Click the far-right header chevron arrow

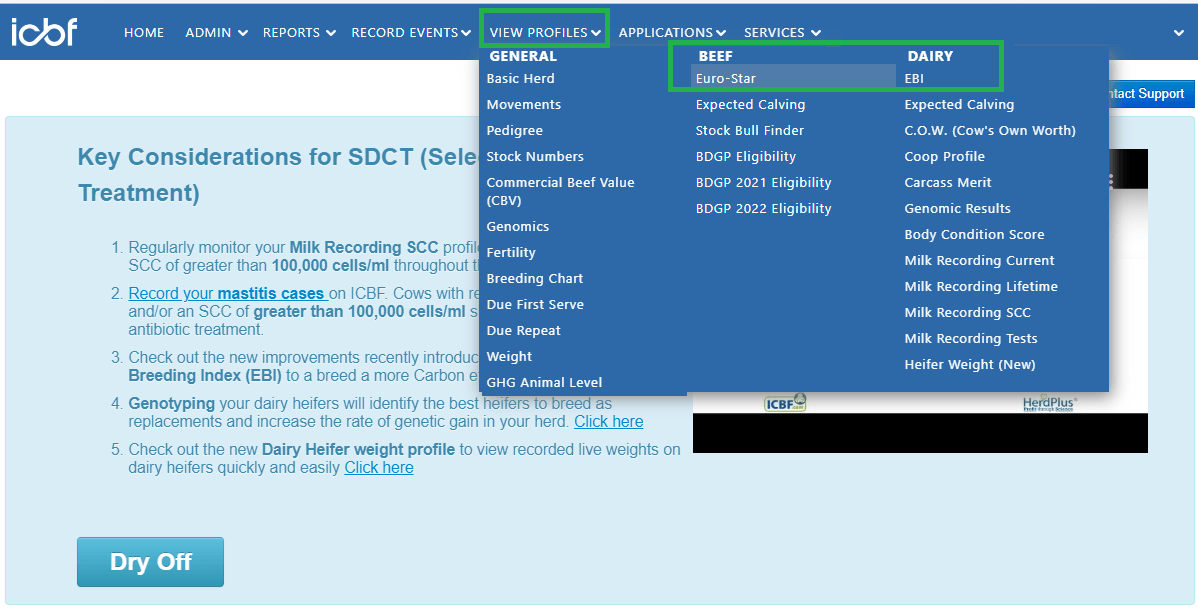point(1178,33)
